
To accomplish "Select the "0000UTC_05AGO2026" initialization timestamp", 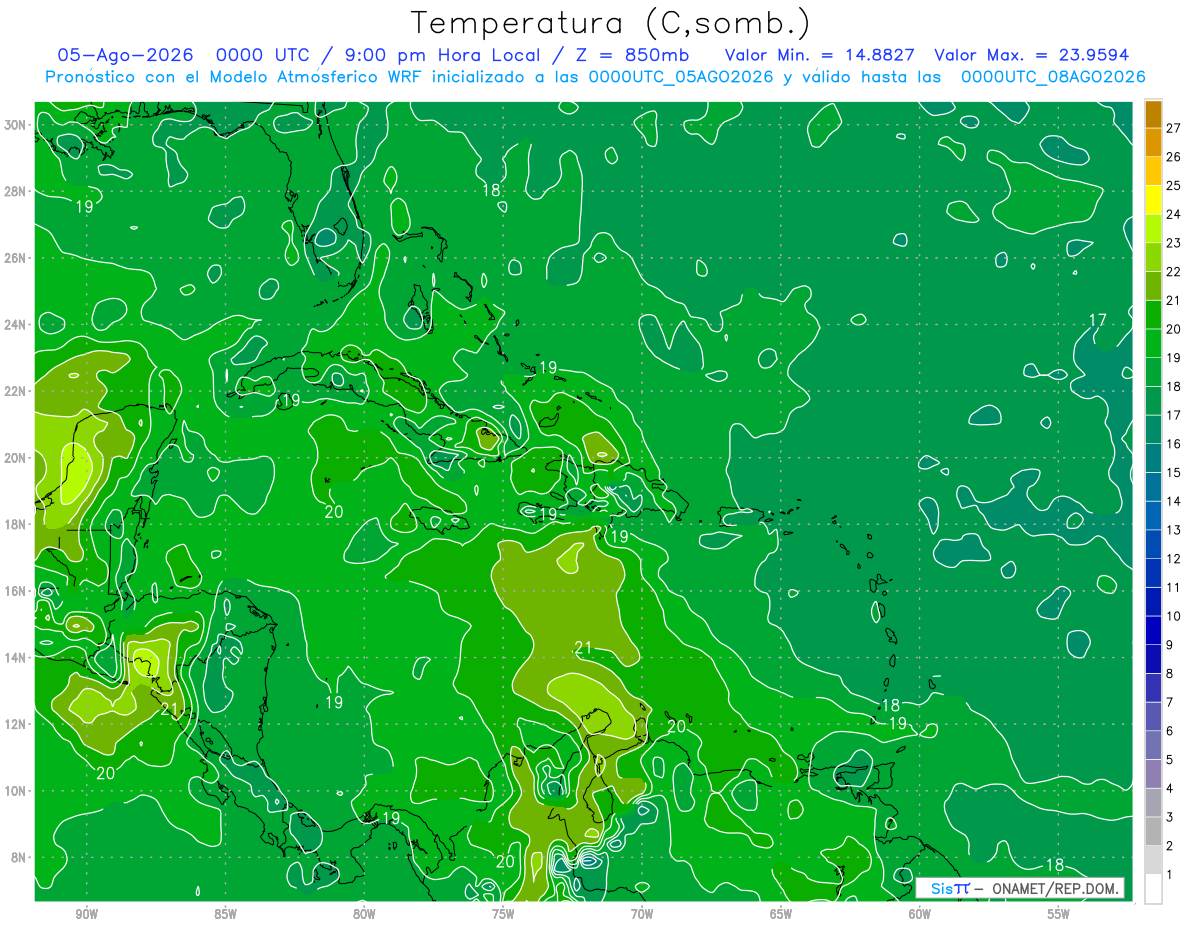I will [x=680, y=77].
